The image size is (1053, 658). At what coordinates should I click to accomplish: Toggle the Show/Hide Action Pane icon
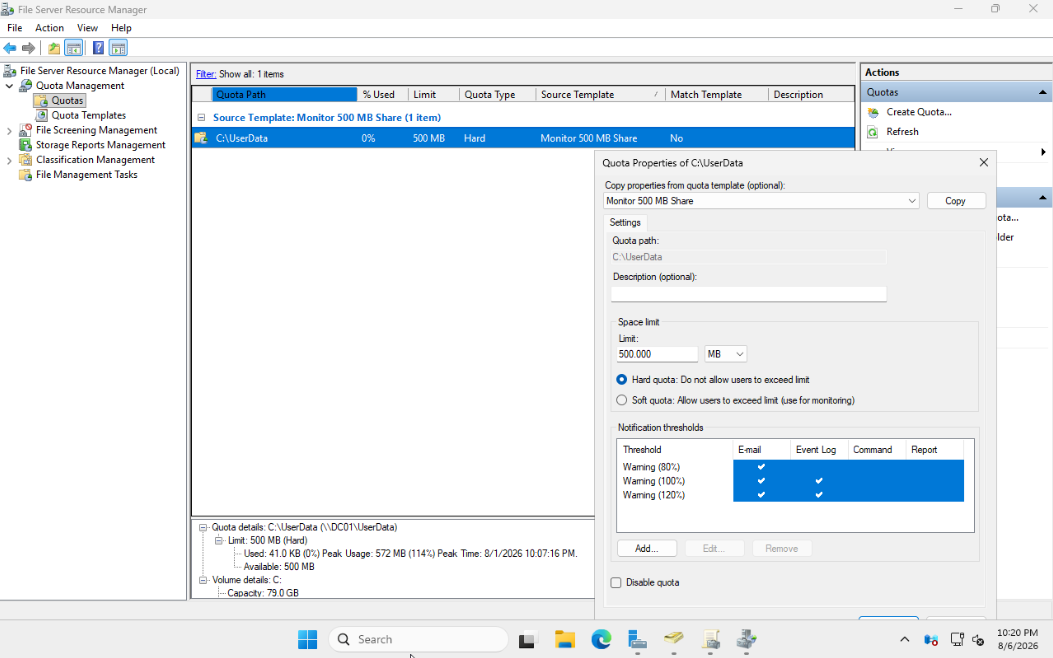[118, 48]
